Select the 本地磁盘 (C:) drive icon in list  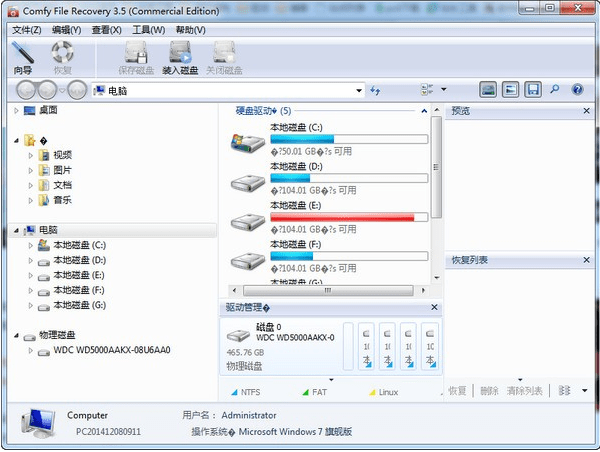coord(245,143)
